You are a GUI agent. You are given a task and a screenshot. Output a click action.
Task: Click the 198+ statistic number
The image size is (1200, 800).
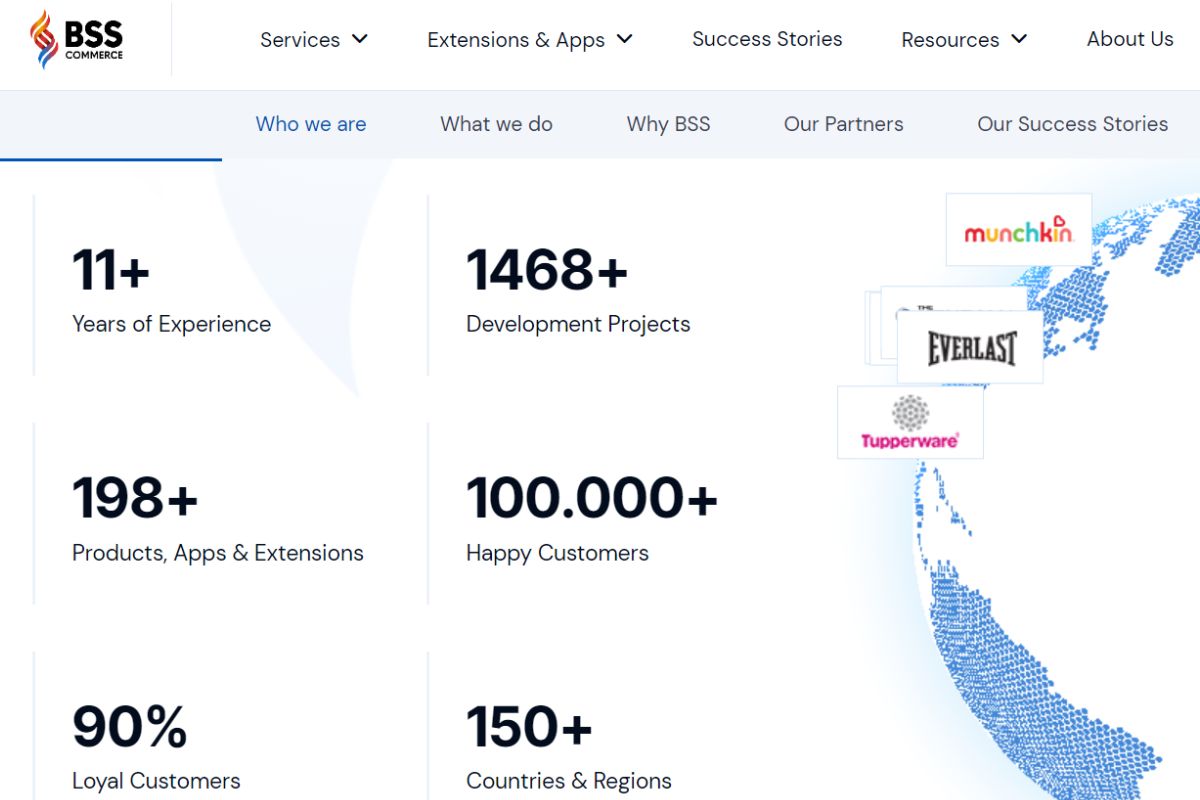(x=135, y=498)
